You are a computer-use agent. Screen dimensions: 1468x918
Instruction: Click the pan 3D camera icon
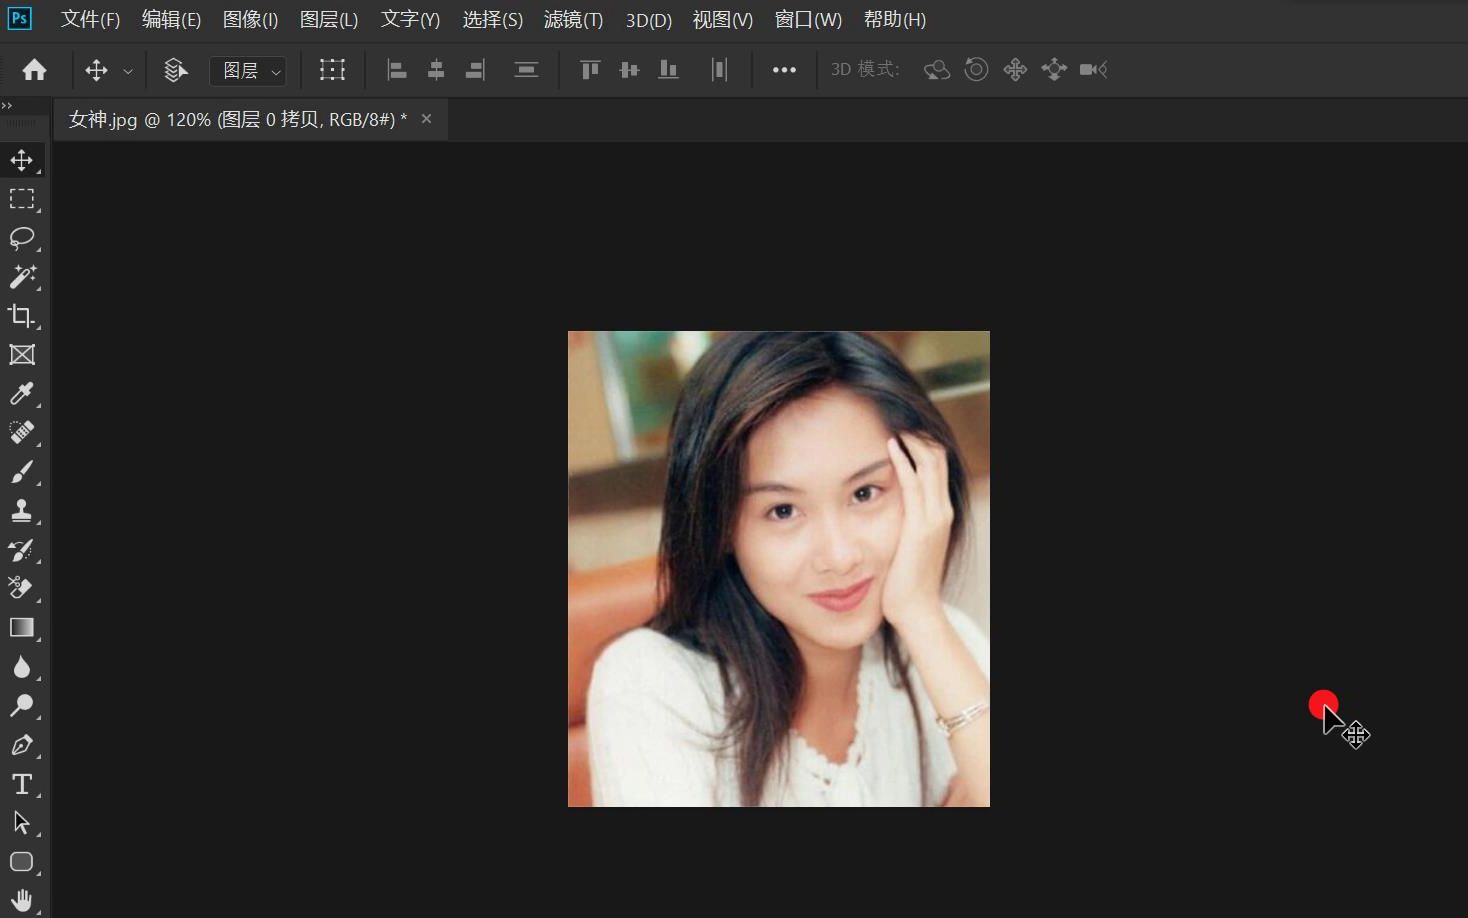pos(1015,70)
